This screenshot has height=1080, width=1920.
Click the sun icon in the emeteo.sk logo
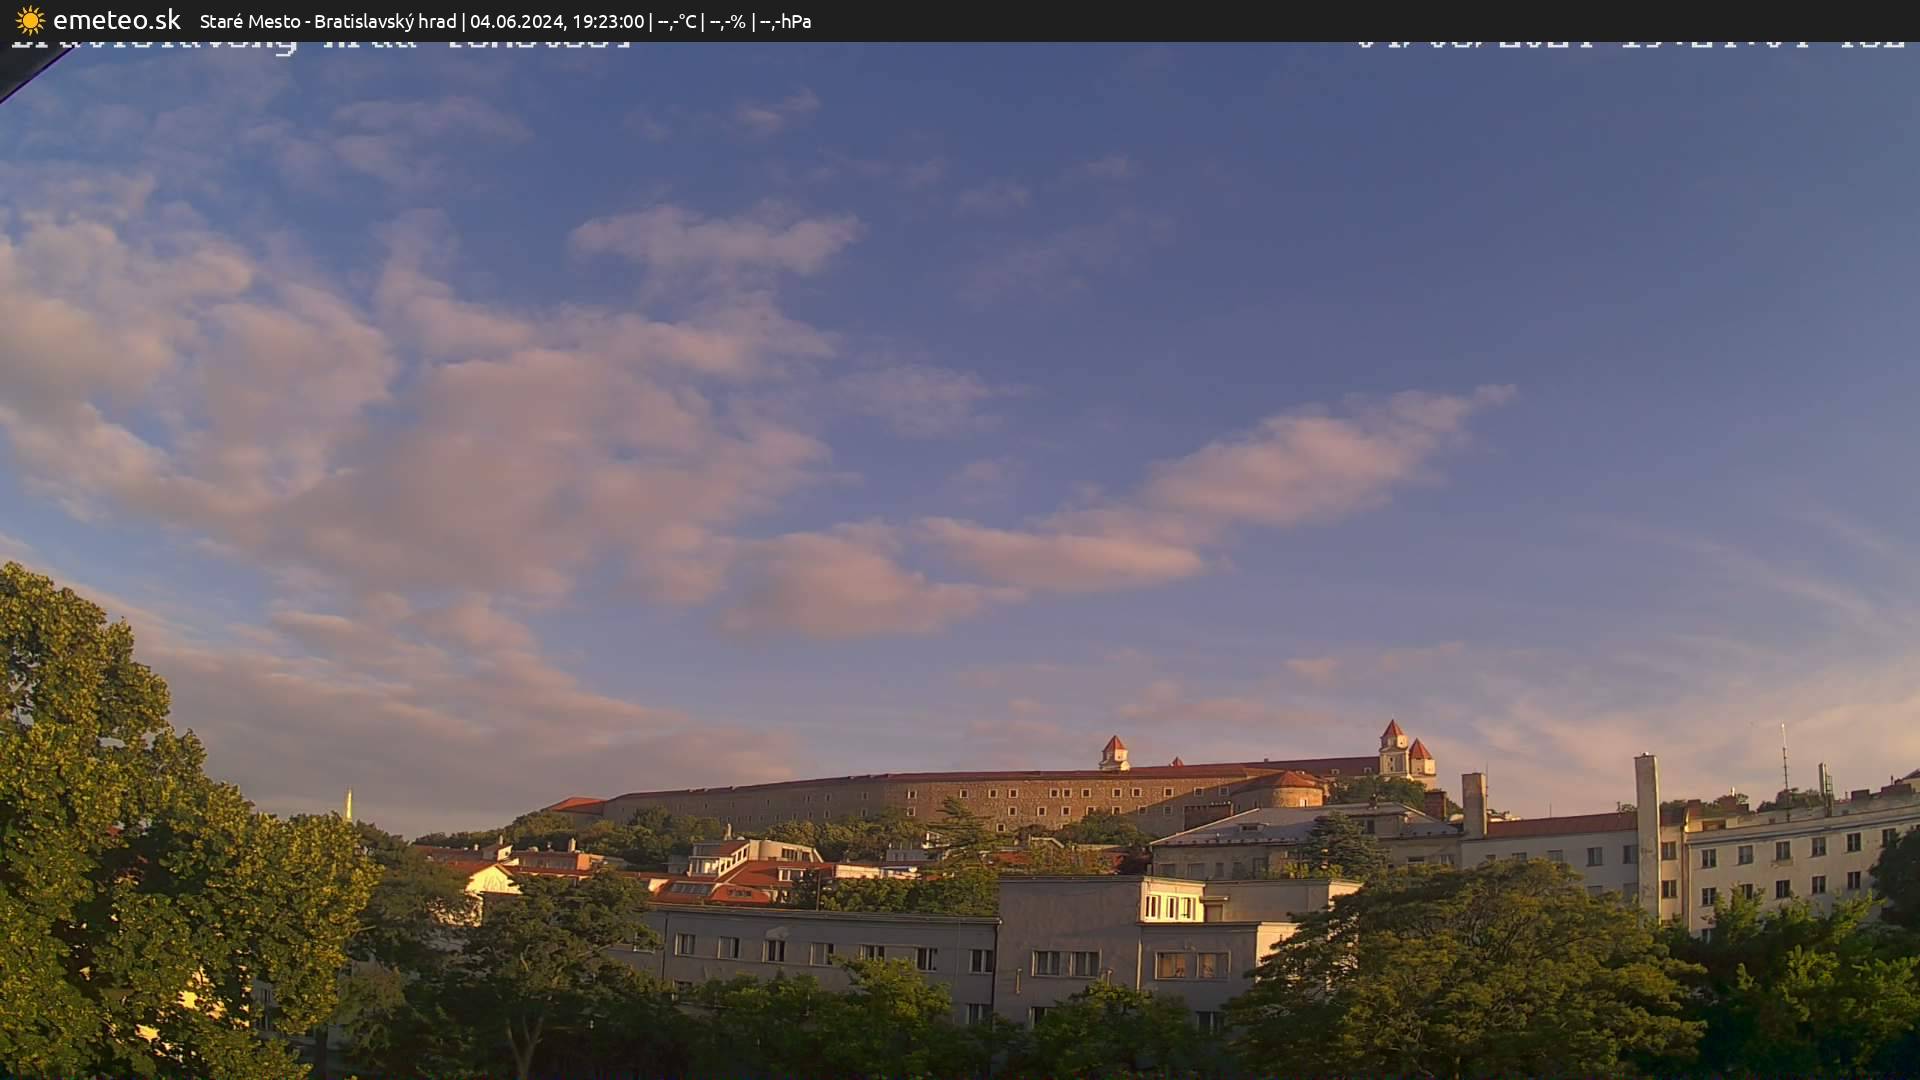[30, 20]
